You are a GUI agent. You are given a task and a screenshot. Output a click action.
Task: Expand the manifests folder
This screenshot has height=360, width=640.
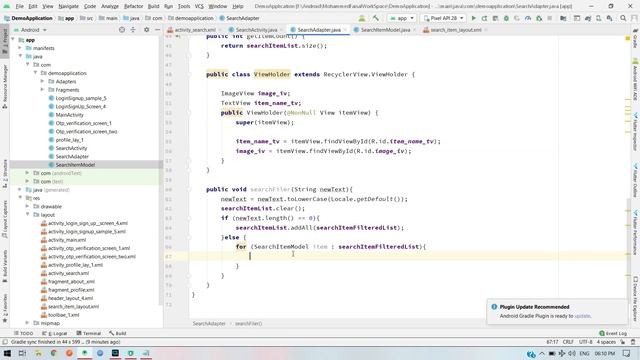(x=20, y=48)
